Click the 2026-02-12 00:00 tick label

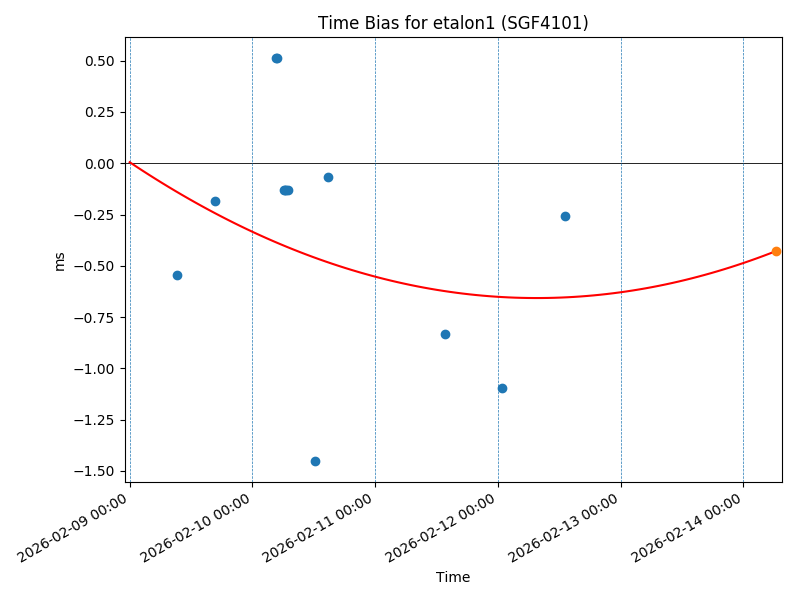(x=443, y=528)
